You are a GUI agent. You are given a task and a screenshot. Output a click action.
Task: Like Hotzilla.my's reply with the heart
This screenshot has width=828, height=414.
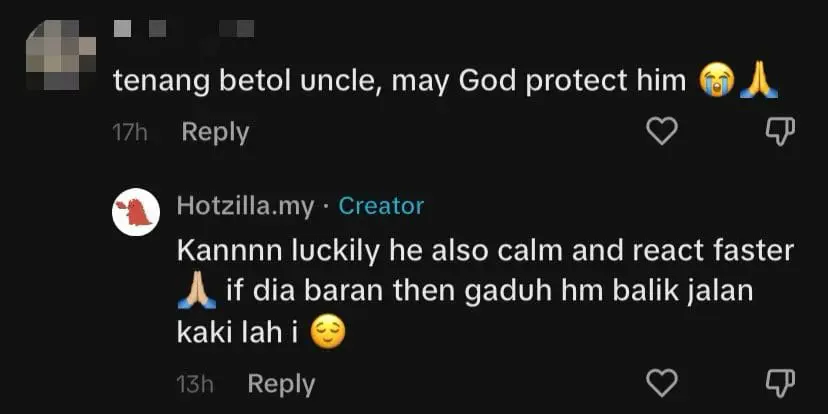click(662, 382)
